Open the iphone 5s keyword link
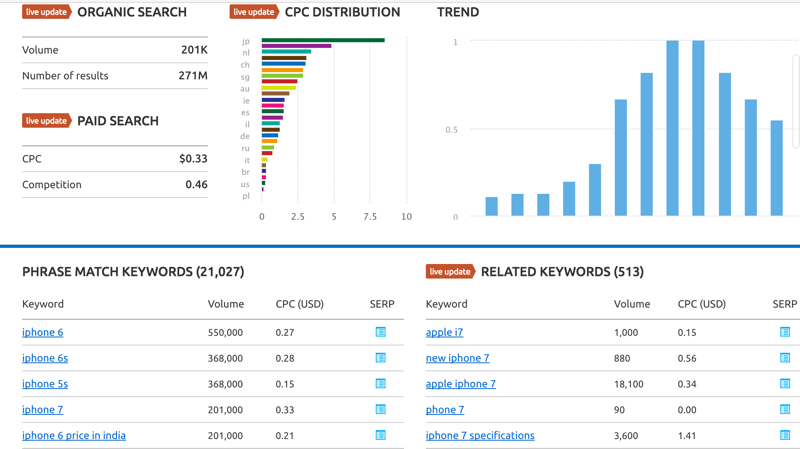 [45, 384]
